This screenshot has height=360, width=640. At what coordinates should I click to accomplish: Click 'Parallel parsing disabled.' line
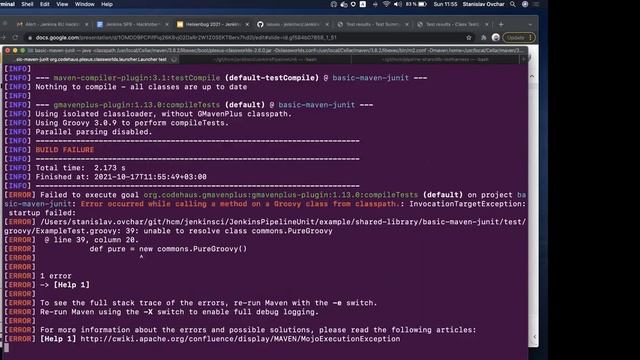pyautogui.click(x=93, y=132)
